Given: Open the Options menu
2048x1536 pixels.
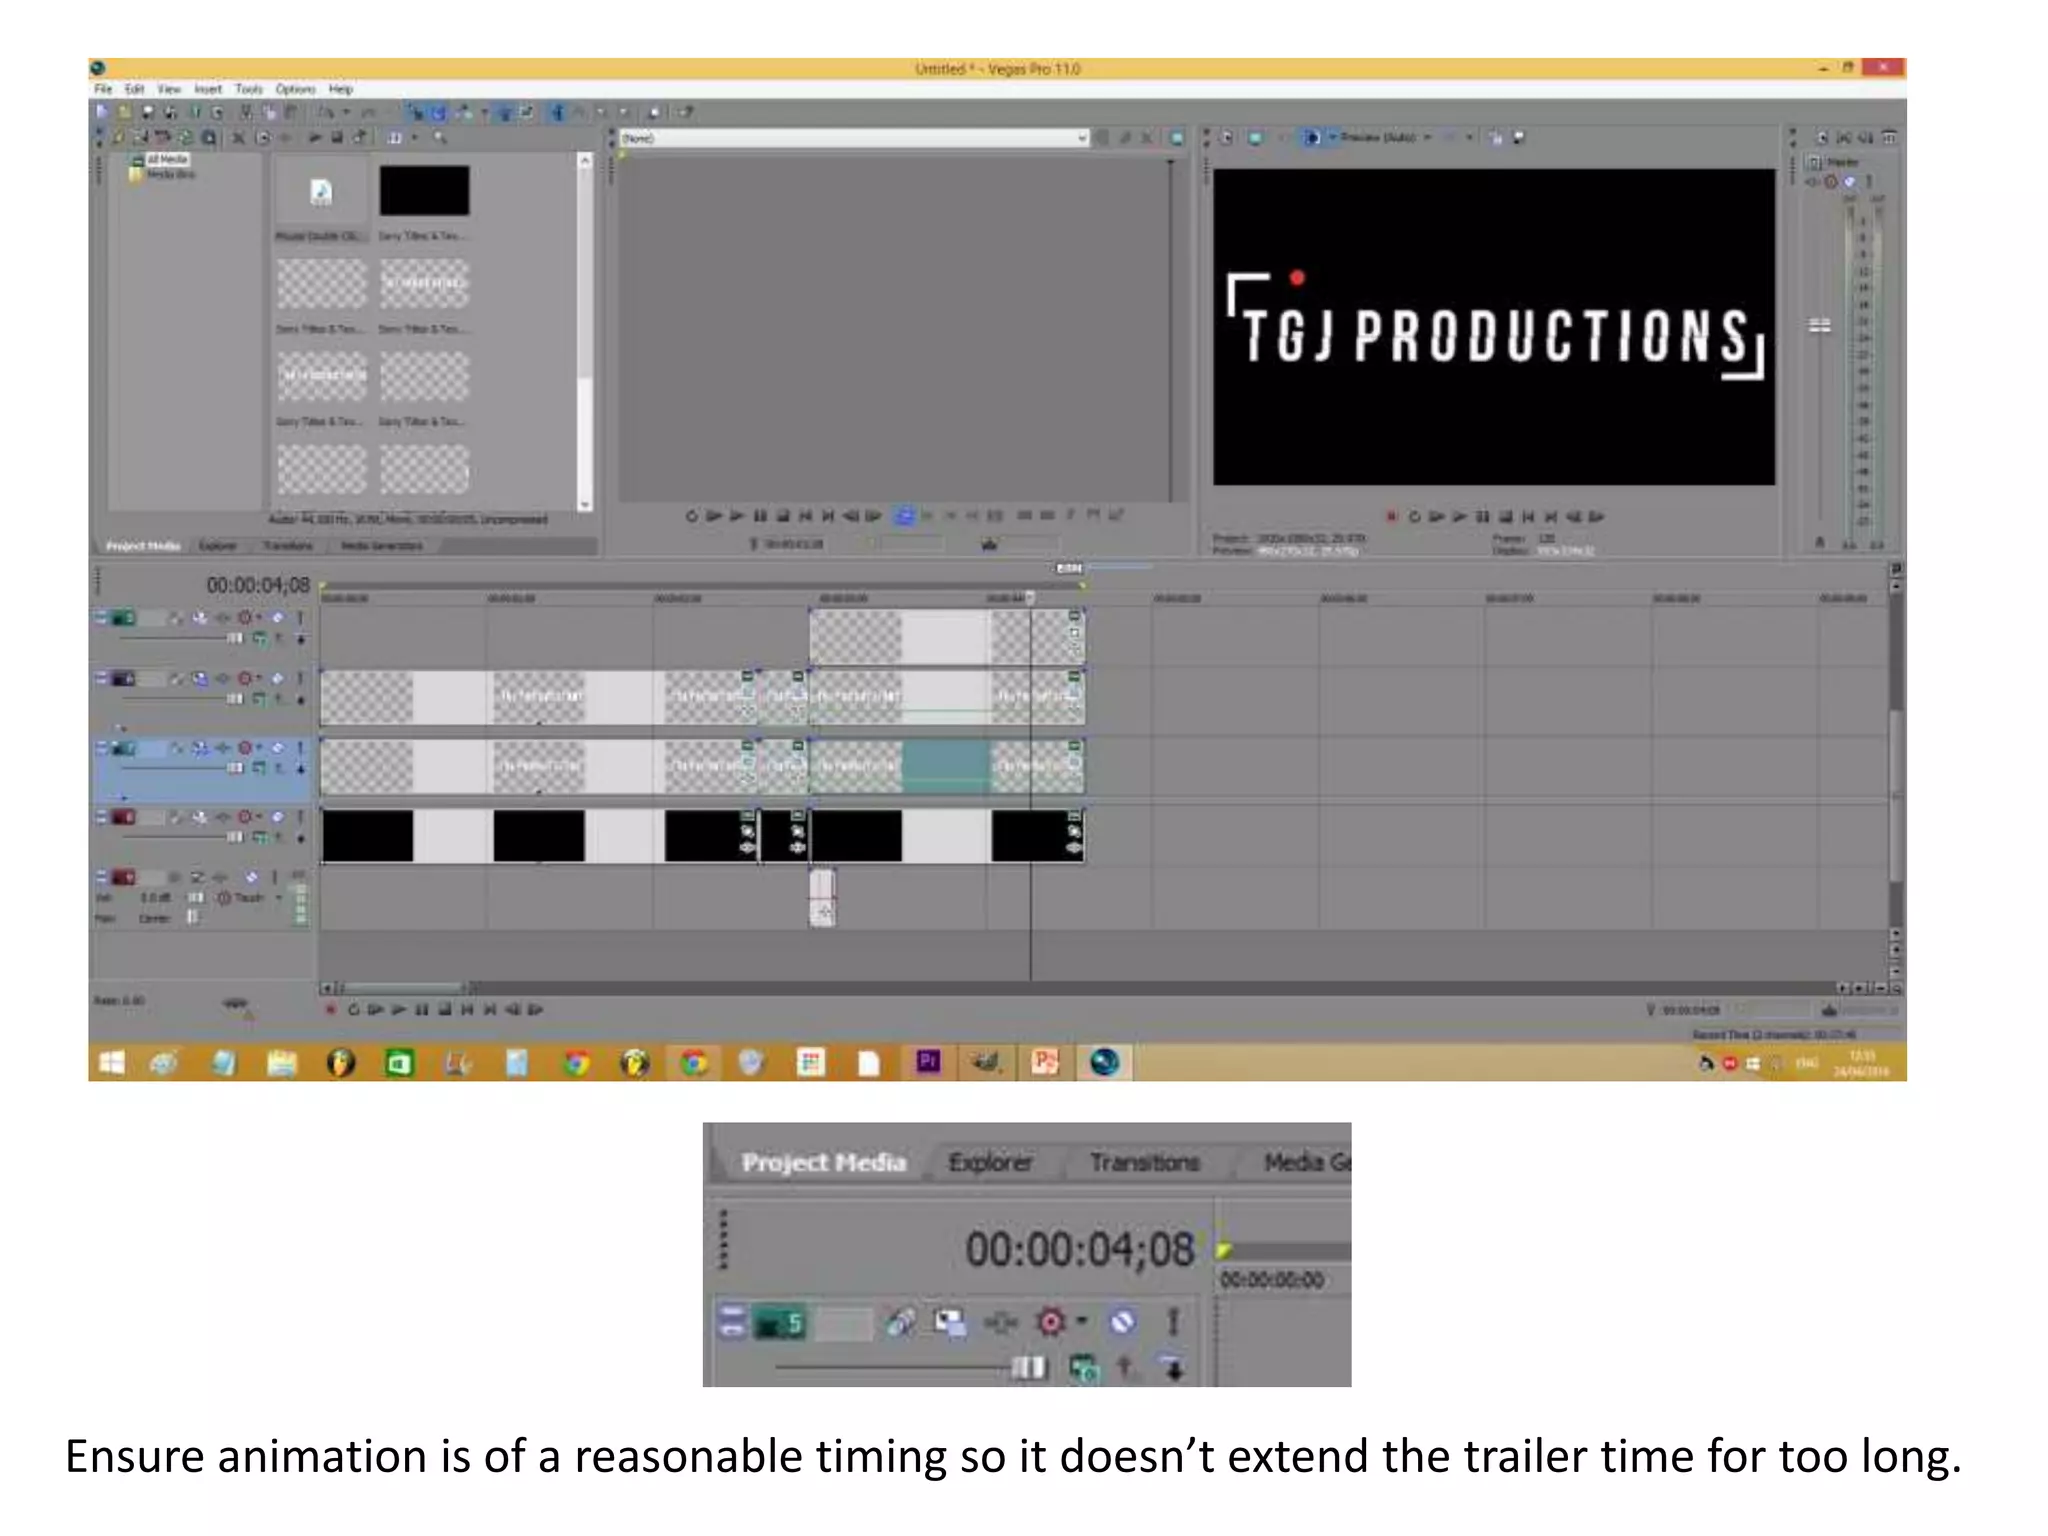Looking at the screenshot, I should pyautogui.click(x=295, y=89).
